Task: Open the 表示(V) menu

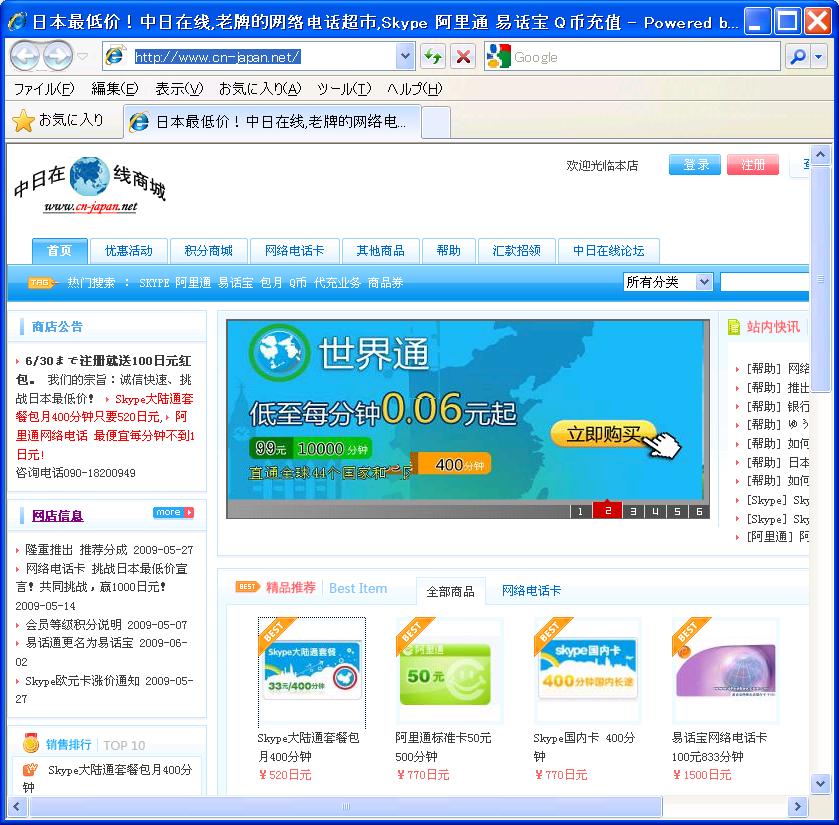Action: coord(179,89)
